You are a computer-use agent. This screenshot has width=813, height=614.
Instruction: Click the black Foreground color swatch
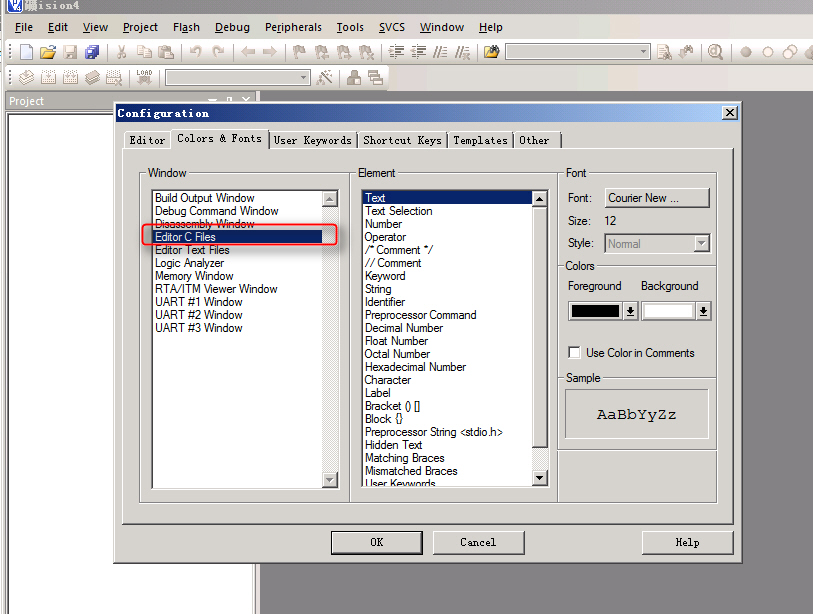[x=595, y=311]
